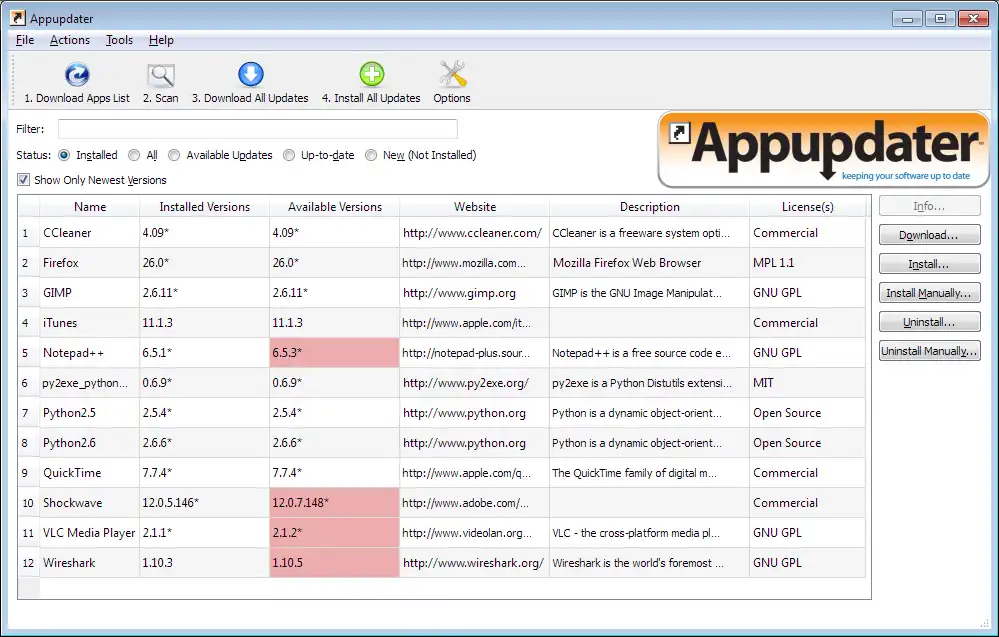999x637 pixels.
Task: Sort by the Name column header
Action: [x=90, y=207]
